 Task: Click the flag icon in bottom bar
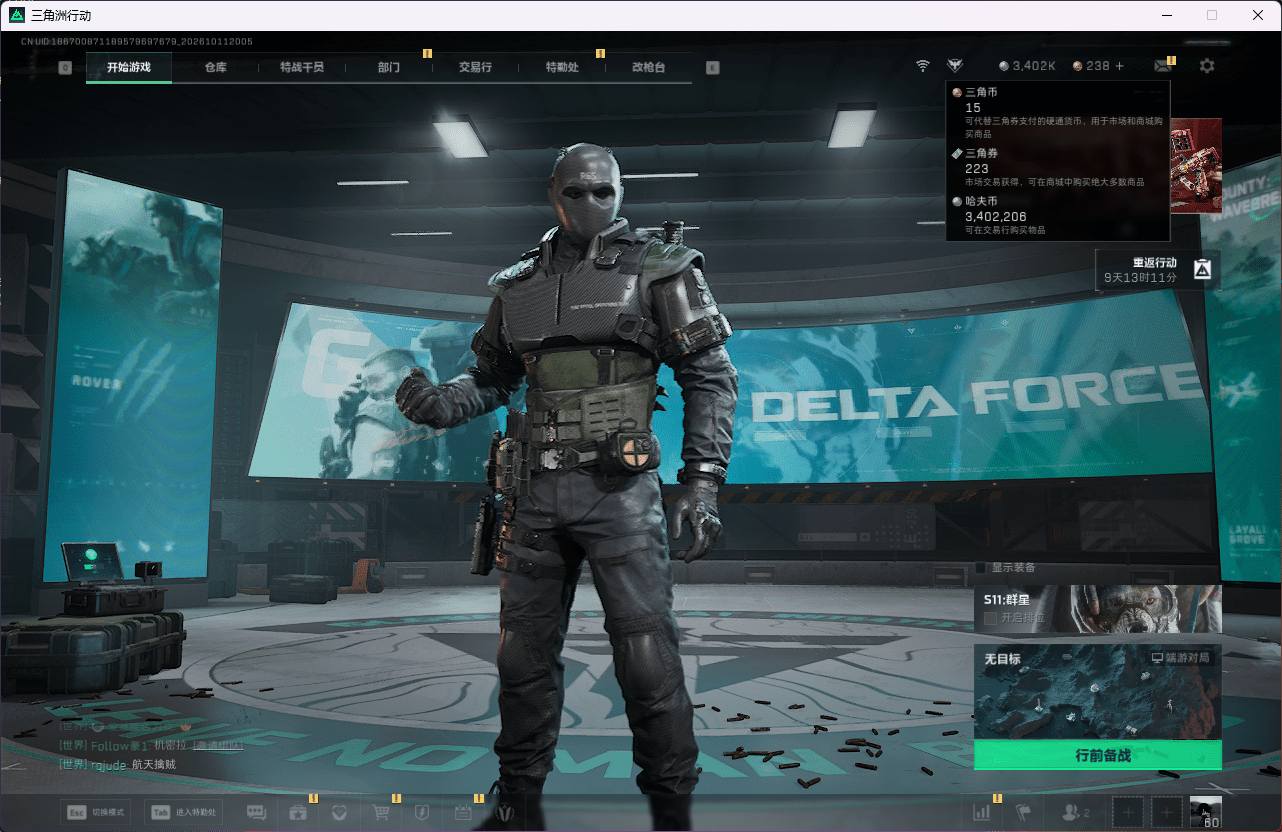[x=1022, y=812]
